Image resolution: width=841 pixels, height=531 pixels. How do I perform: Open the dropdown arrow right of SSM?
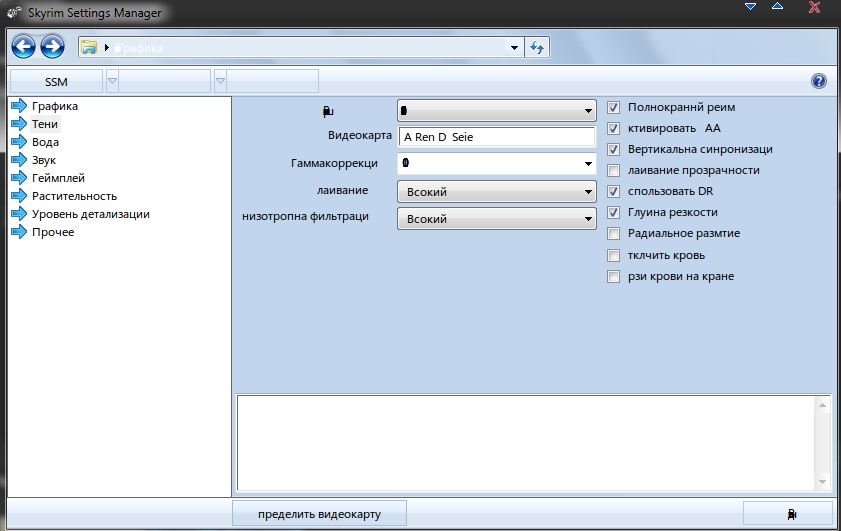(112, 81)
